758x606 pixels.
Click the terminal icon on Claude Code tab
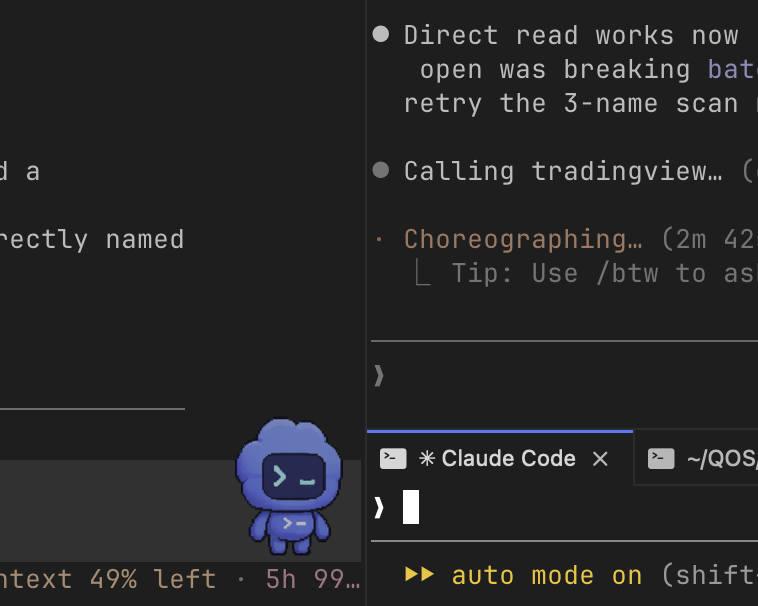tap(393, 459)
